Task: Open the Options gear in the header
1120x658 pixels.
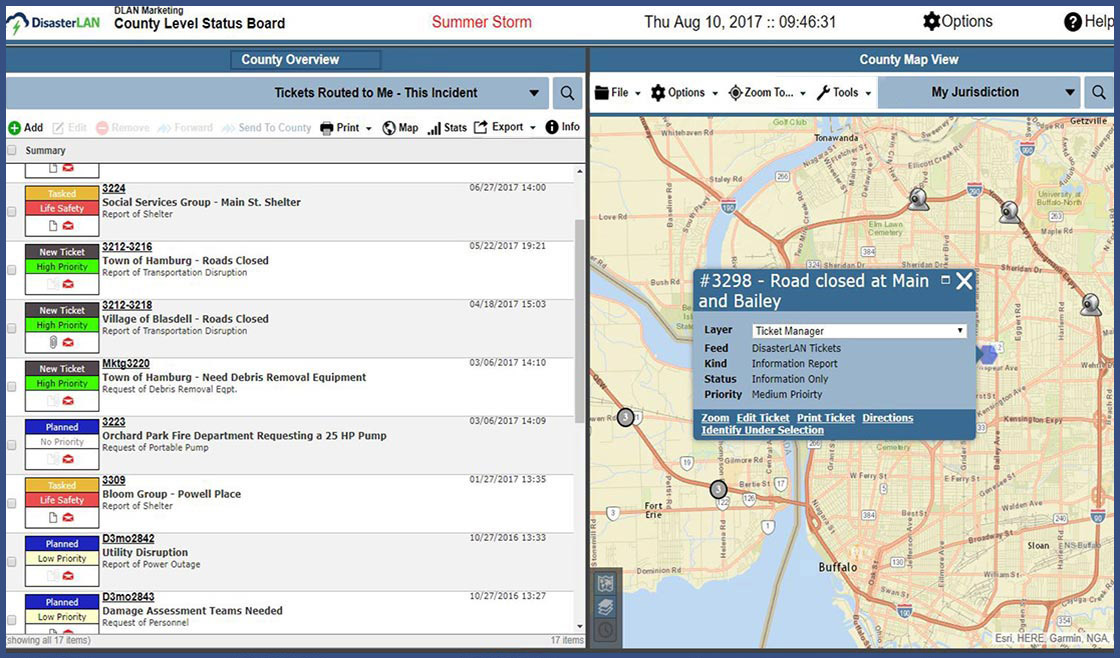Action: pyautogui.click(x=932, y=21)
